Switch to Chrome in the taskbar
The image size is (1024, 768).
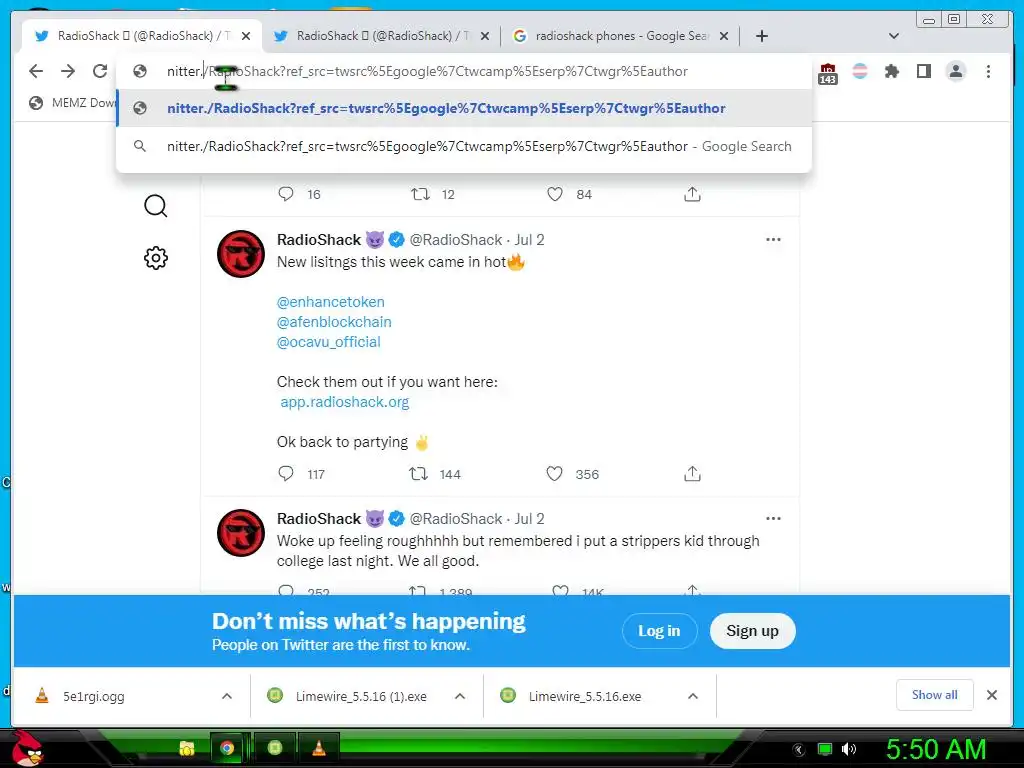227,748
